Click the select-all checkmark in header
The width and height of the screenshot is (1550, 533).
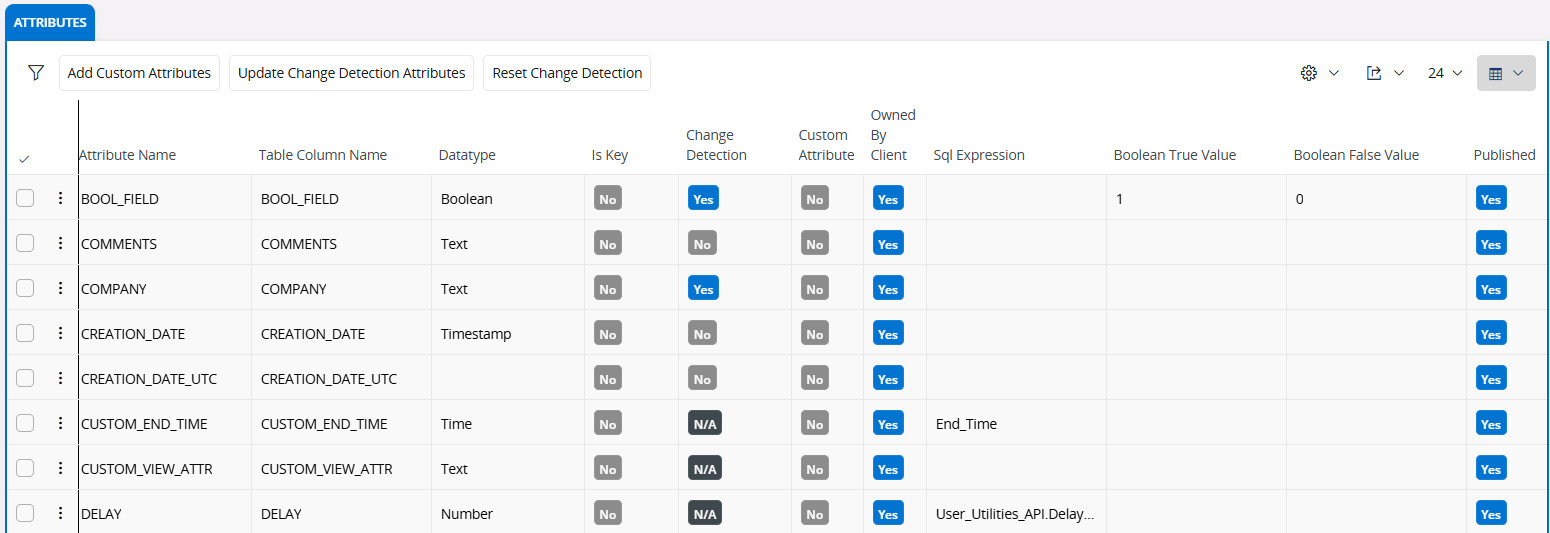[x=24, y=158]
